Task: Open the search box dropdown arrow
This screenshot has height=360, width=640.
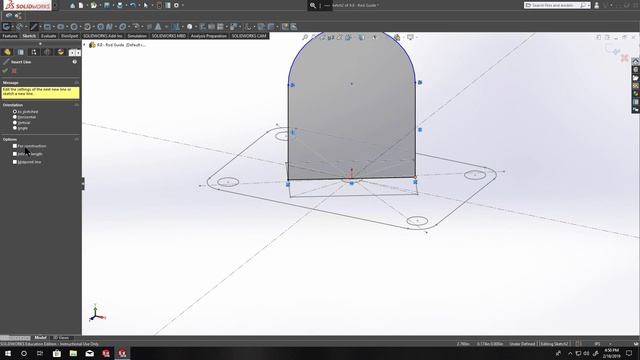Action: (x=588, y=5)
